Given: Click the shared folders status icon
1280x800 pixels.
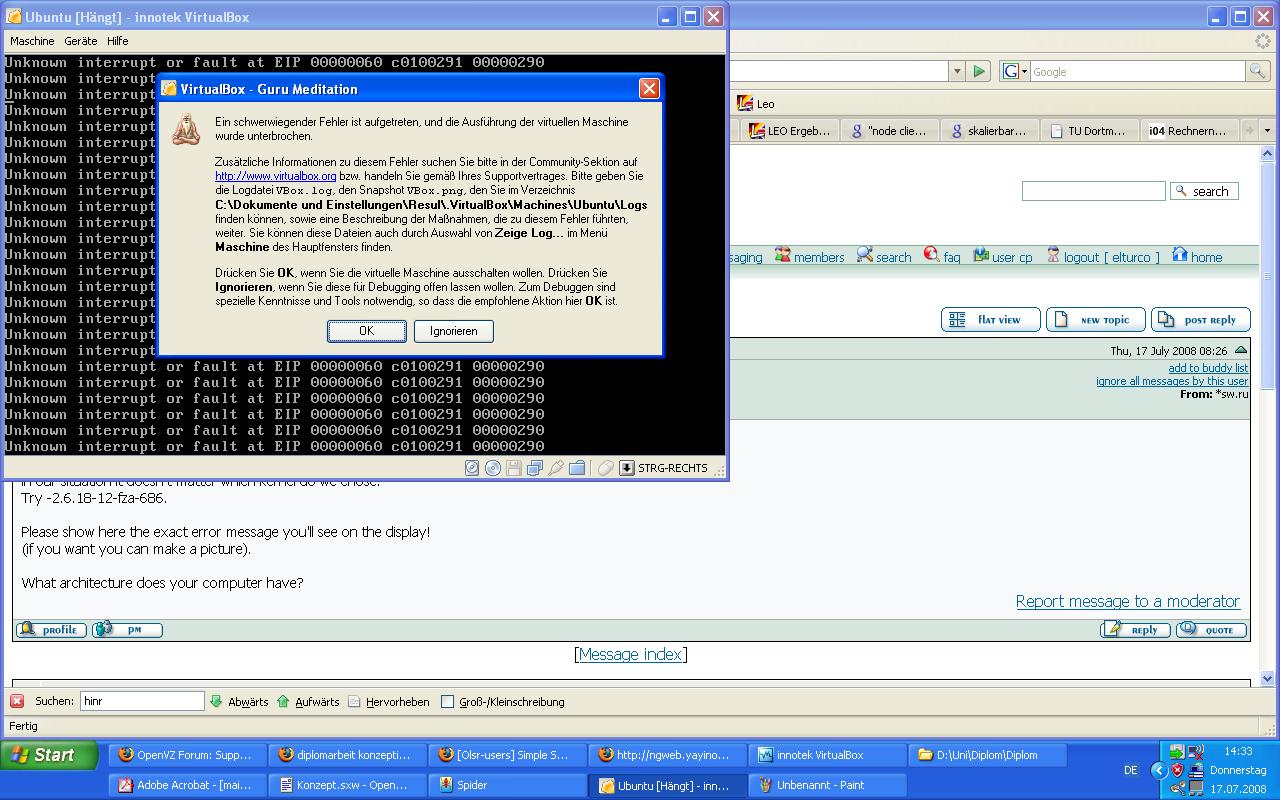Looking at the screenshot, I should click(577, 468).
